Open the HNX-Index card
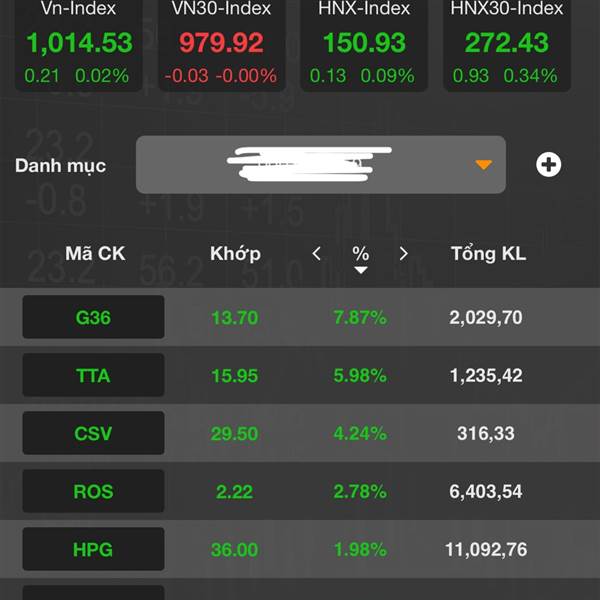 point(364,44)
